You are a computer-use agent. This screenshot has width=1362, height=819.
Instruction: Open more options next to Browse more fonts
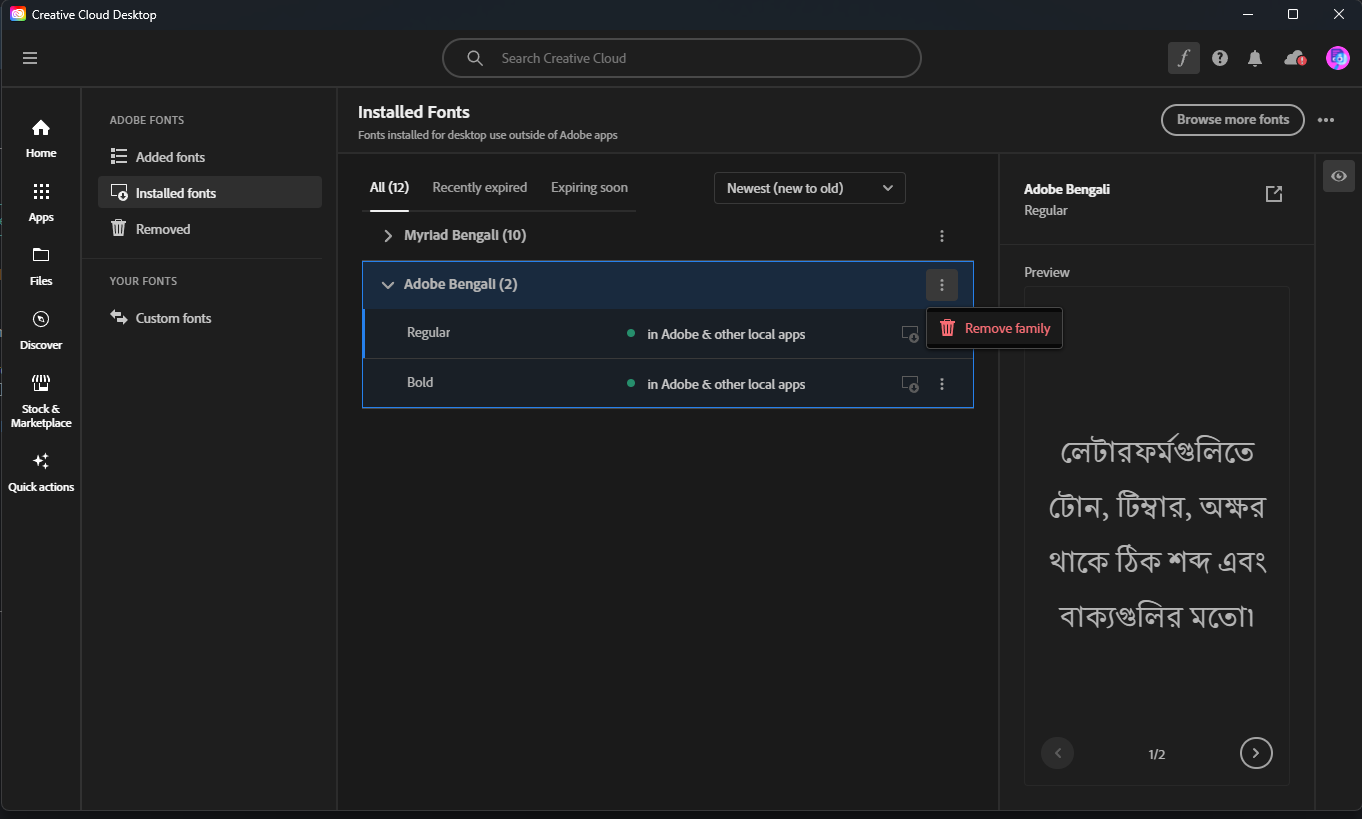[1326, 120]
